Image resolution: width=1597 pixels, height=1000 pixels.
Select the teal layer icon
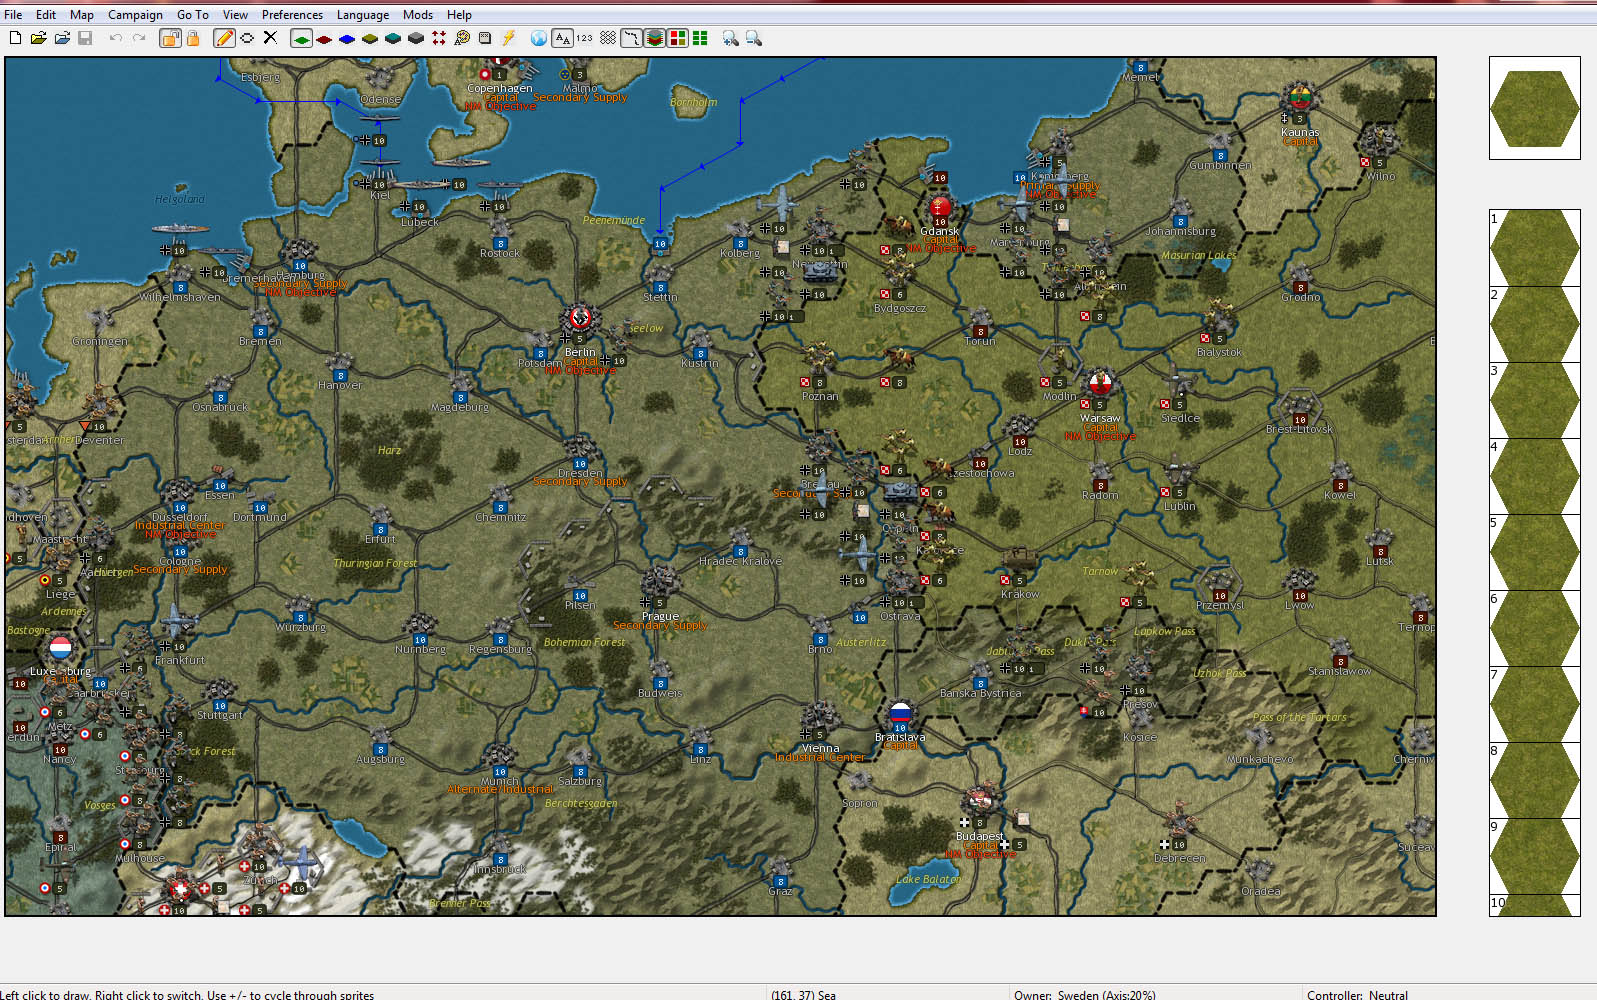(393, 38)
